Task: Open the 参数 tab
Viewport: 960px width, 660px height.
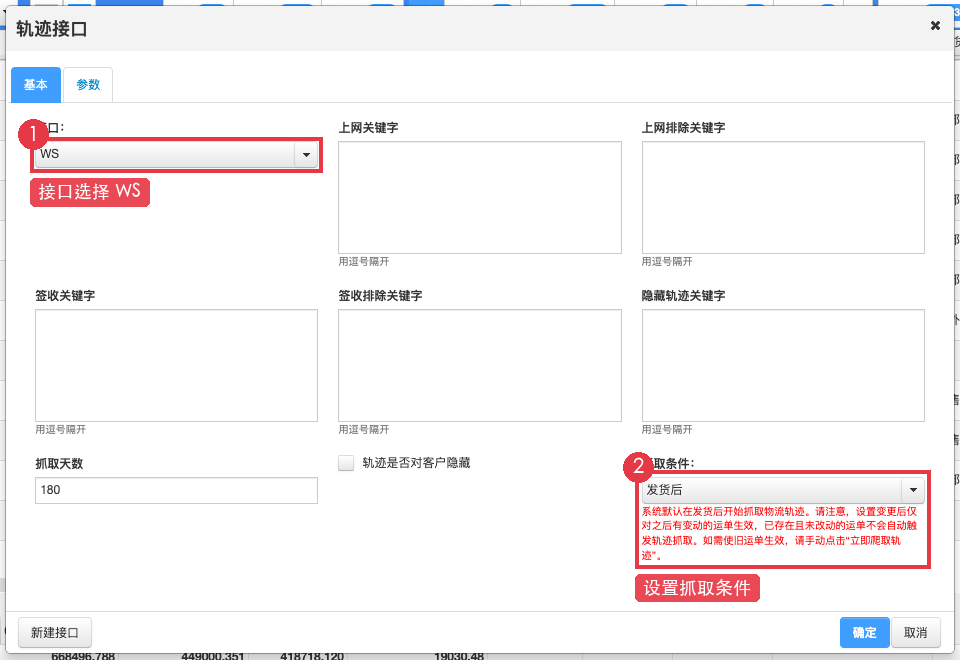Action: (x=88, y=84)
